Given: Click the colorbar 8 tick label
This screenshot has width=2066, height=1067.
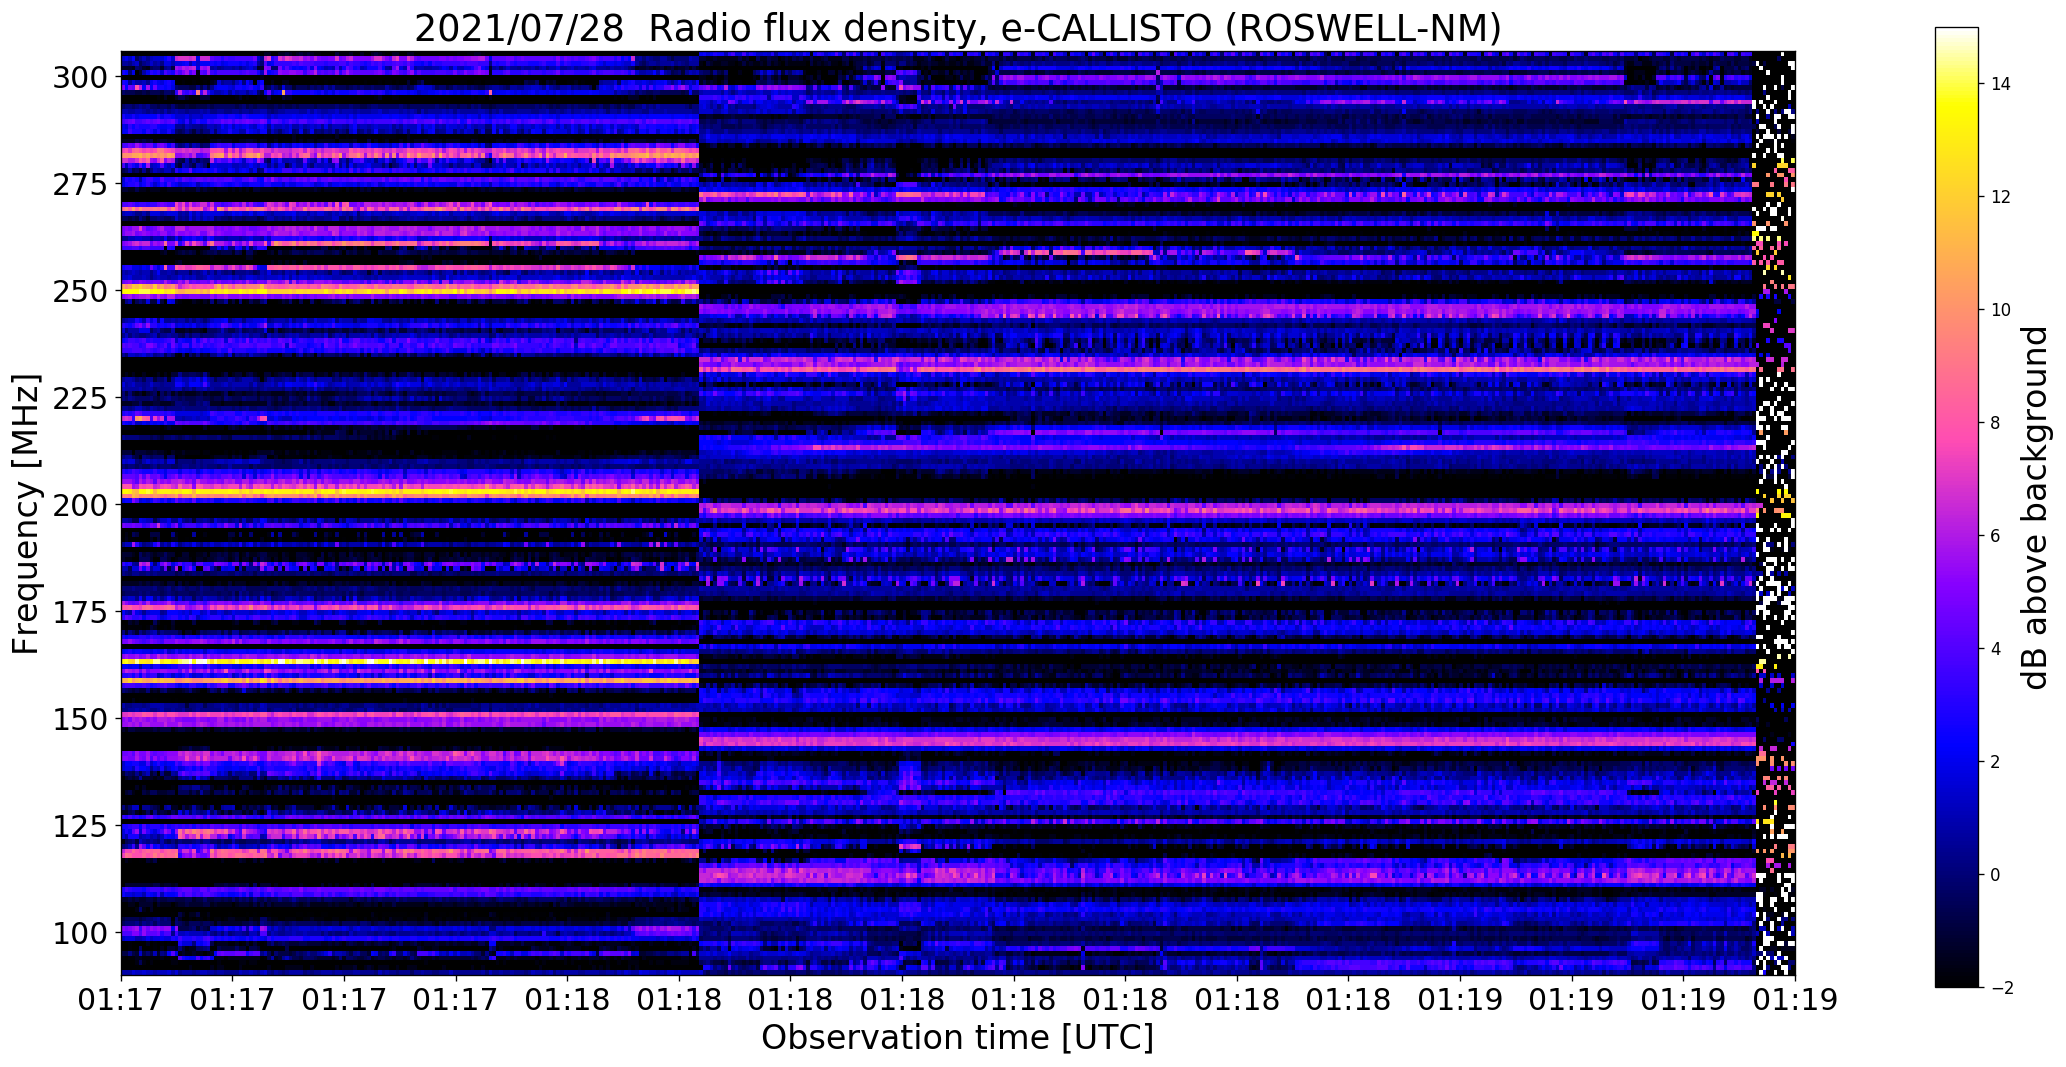Looking at the screenshot, I should [1995, 423].
